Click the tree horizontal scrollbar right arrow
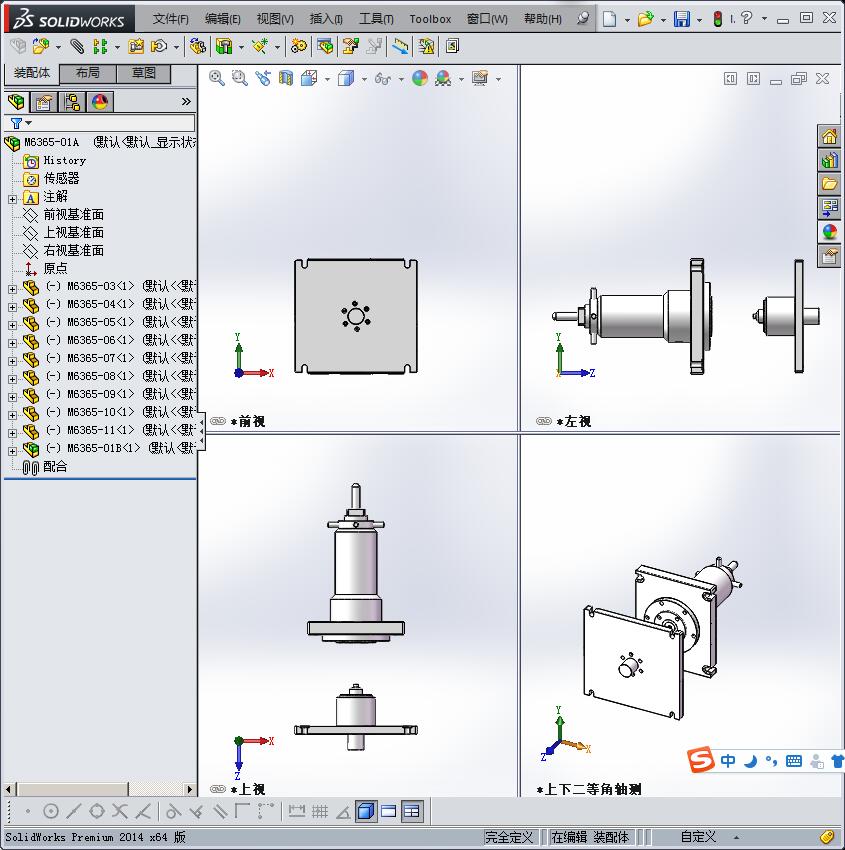This screenshot has height=850, width=845. 189,789
